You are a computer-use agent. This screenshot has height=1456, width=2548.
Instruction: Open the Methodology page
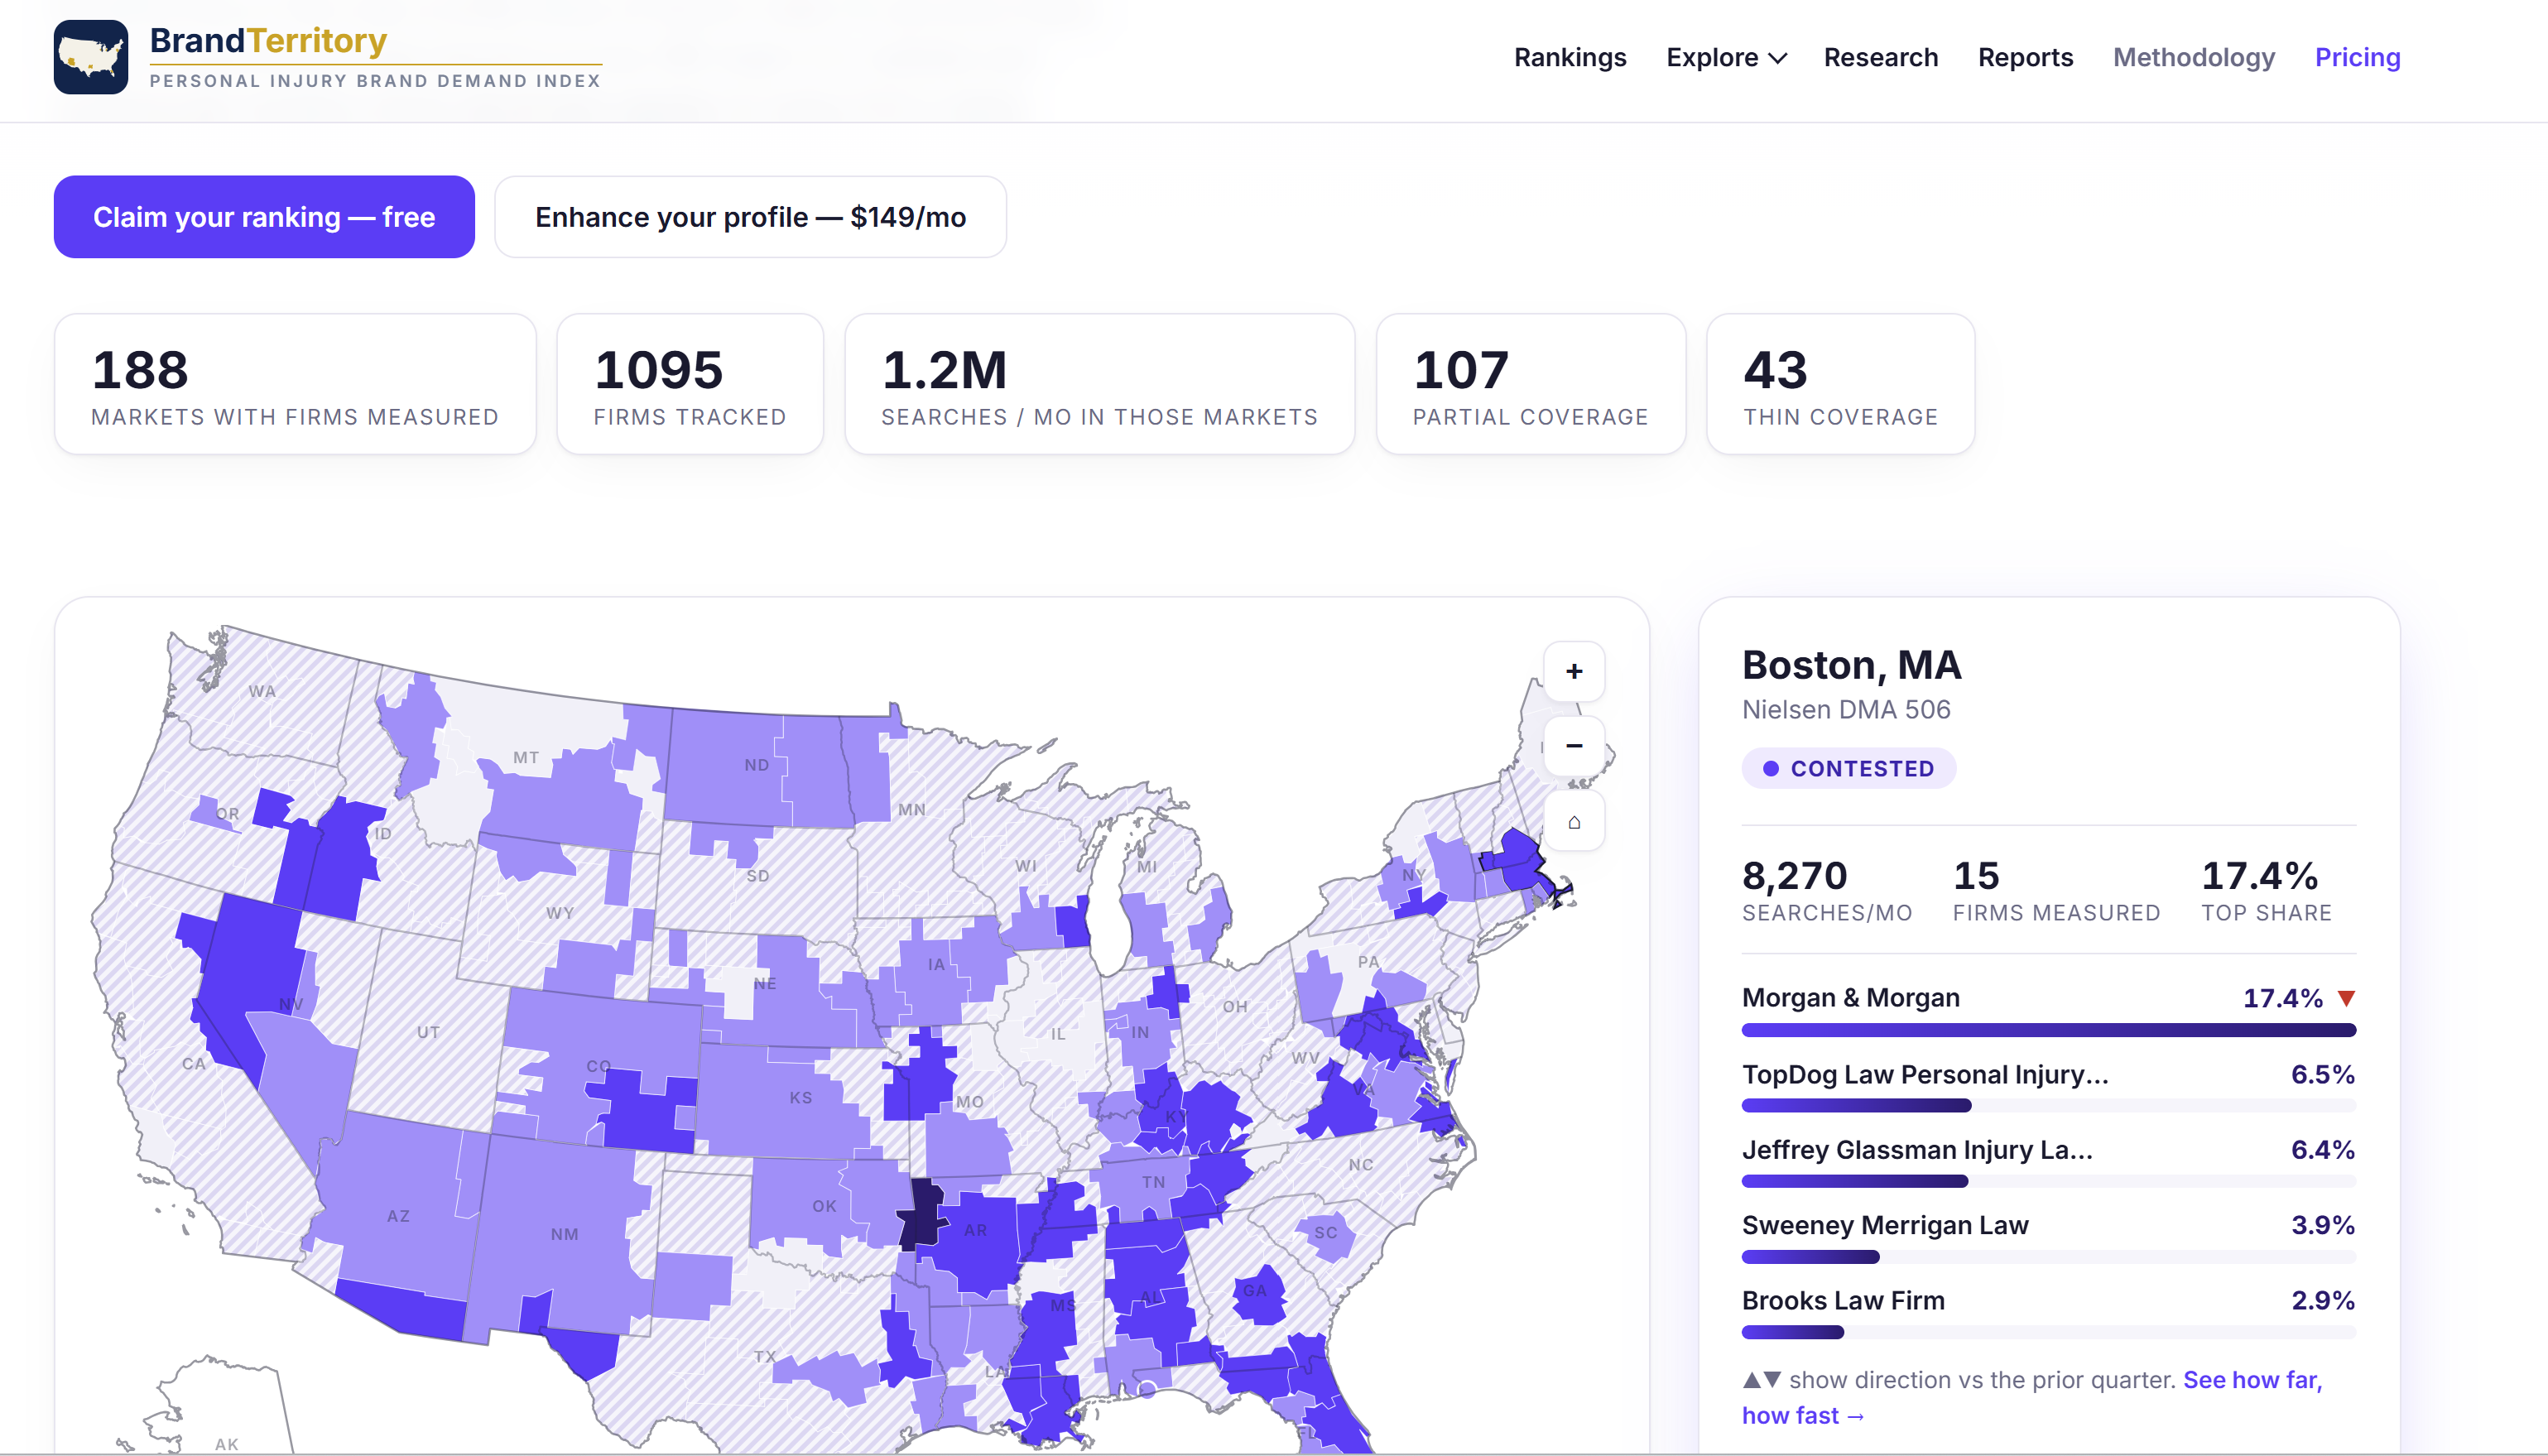(x=2194, y=57)
